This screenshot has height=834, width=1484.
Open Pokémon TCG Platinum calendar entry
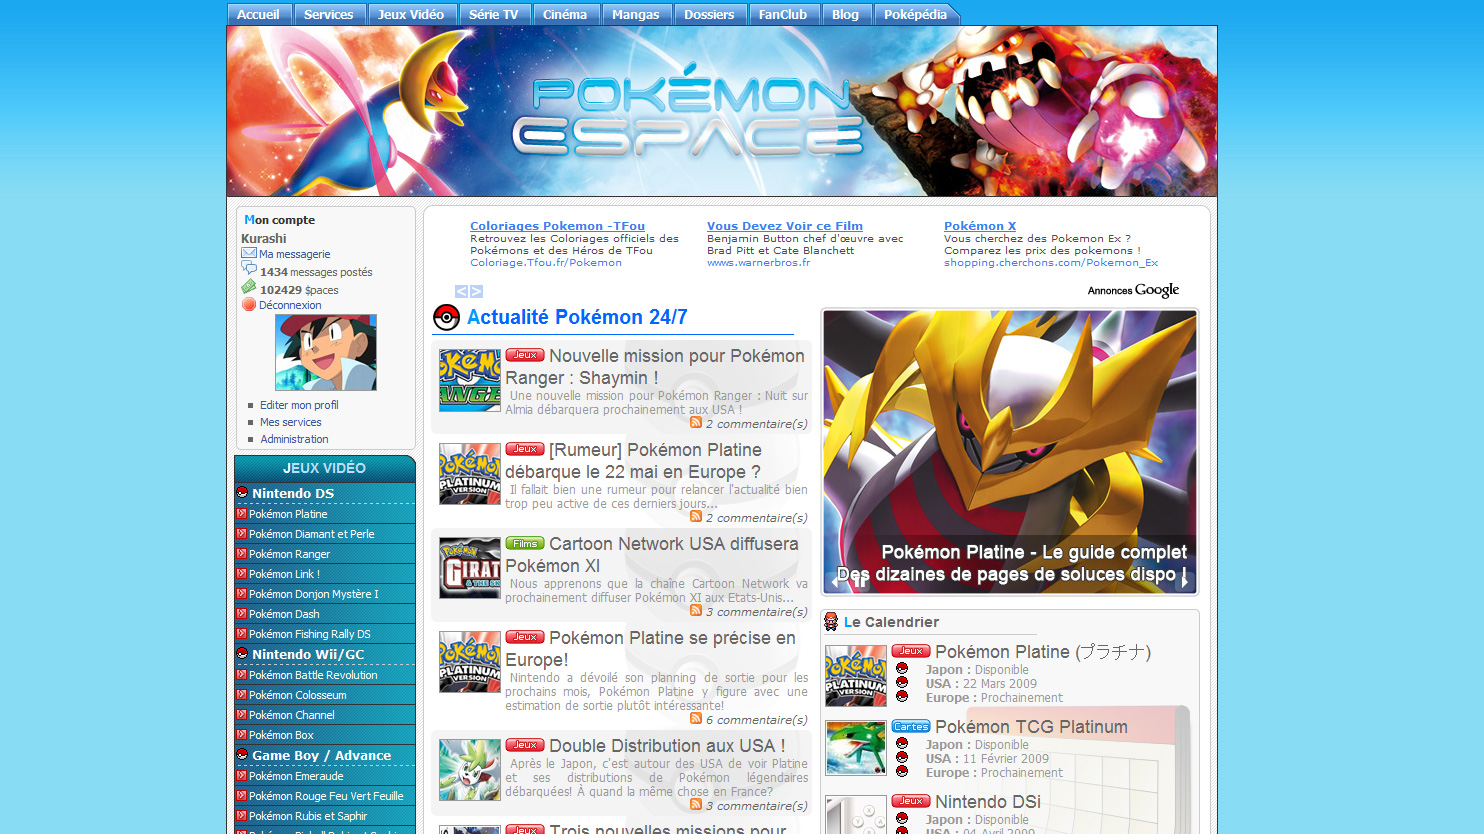[1031, 727]
